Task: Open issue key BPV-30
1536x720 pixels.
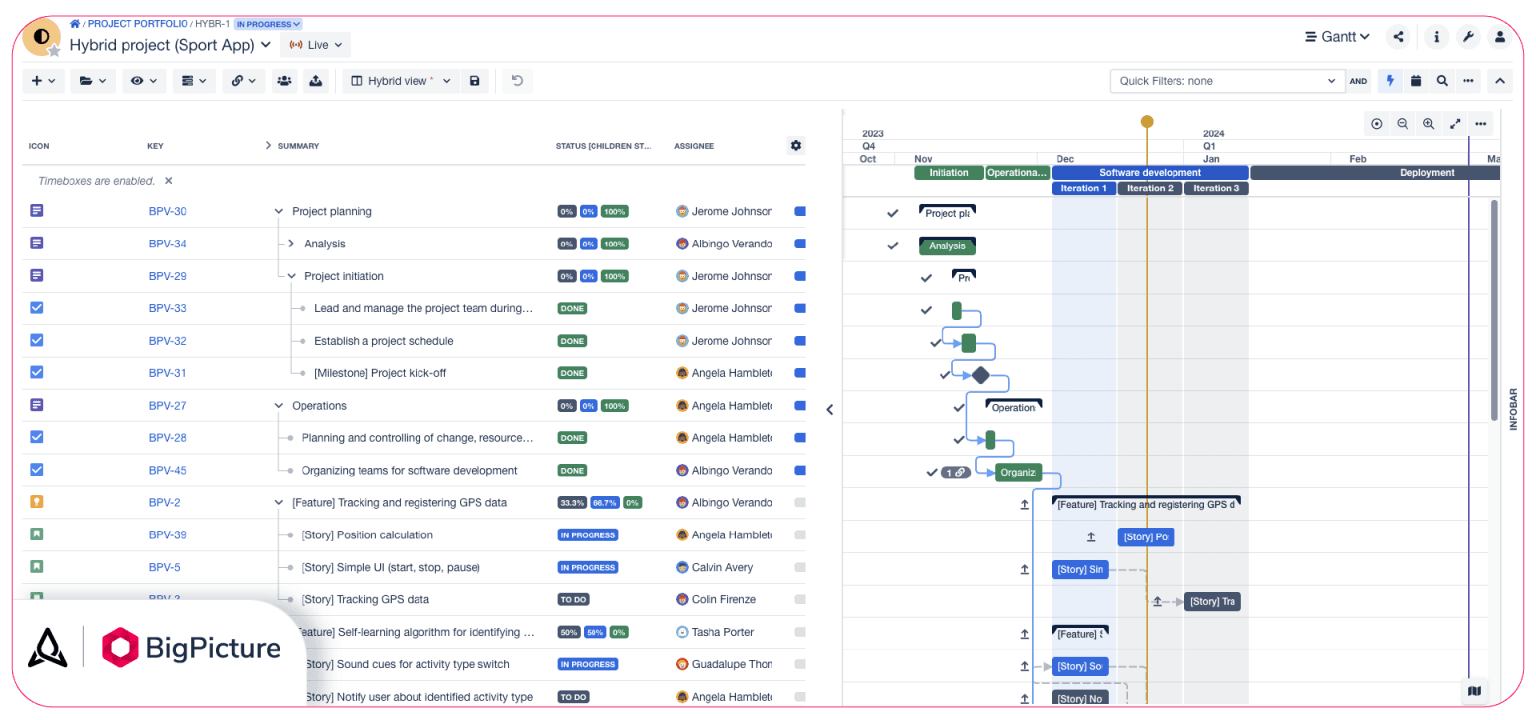Action: (167, 211)
